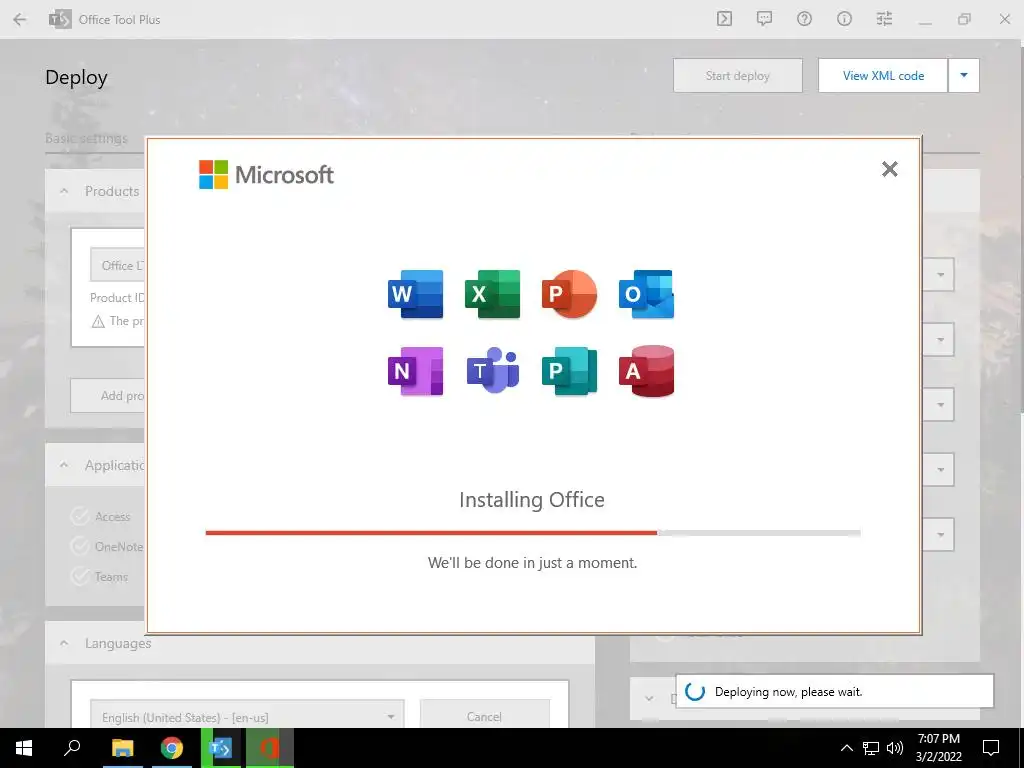Open File Explorer from taskbar
1024x768 pixels.
122,748
